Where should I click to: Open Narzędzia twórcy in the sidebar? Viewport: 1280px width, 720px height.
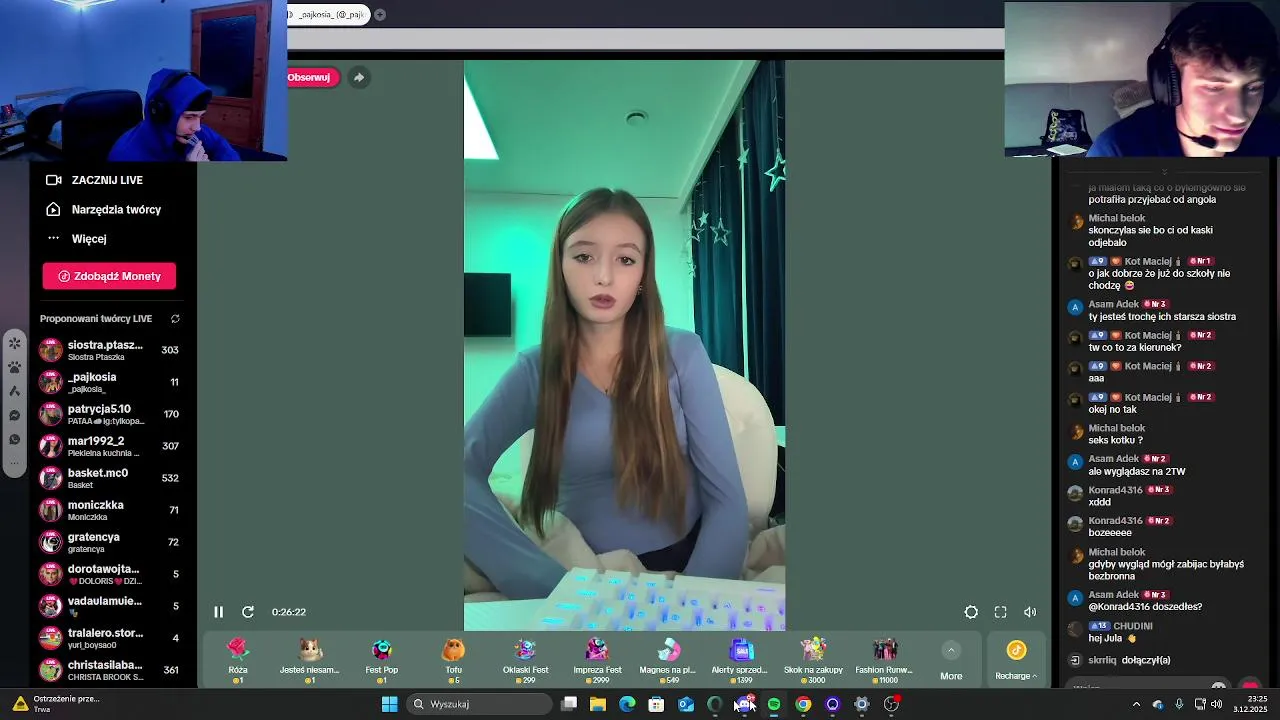click(x=116, y=210)
